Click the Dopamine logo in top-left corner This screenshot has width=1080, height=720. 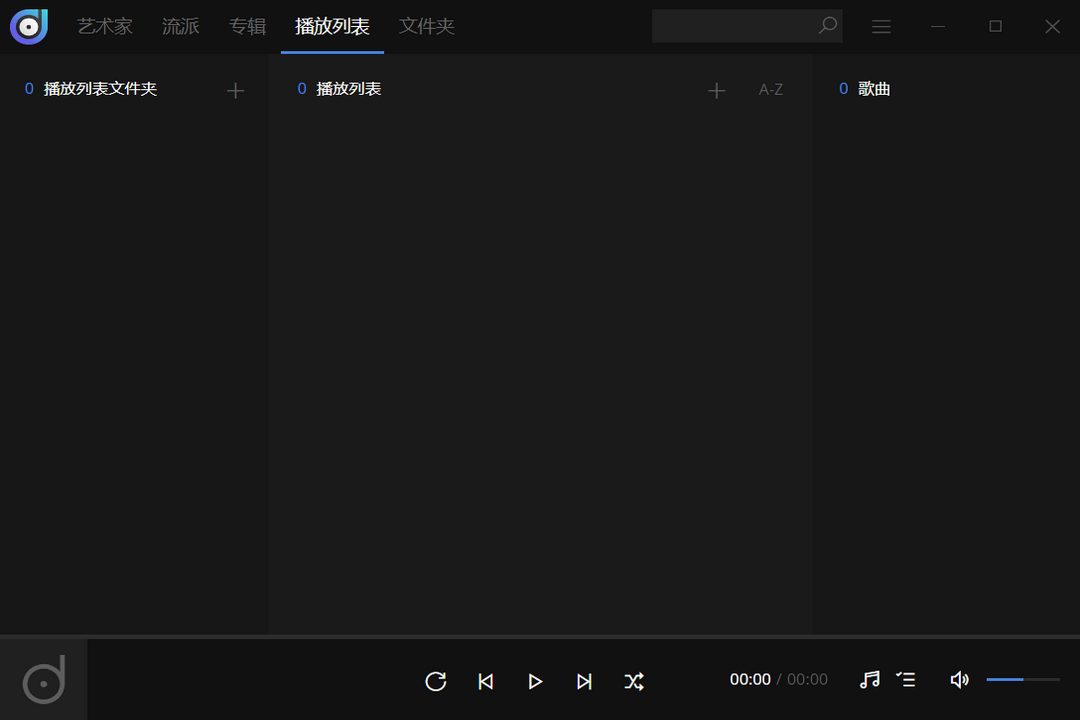pyautogui.click(x=28, y=26)
